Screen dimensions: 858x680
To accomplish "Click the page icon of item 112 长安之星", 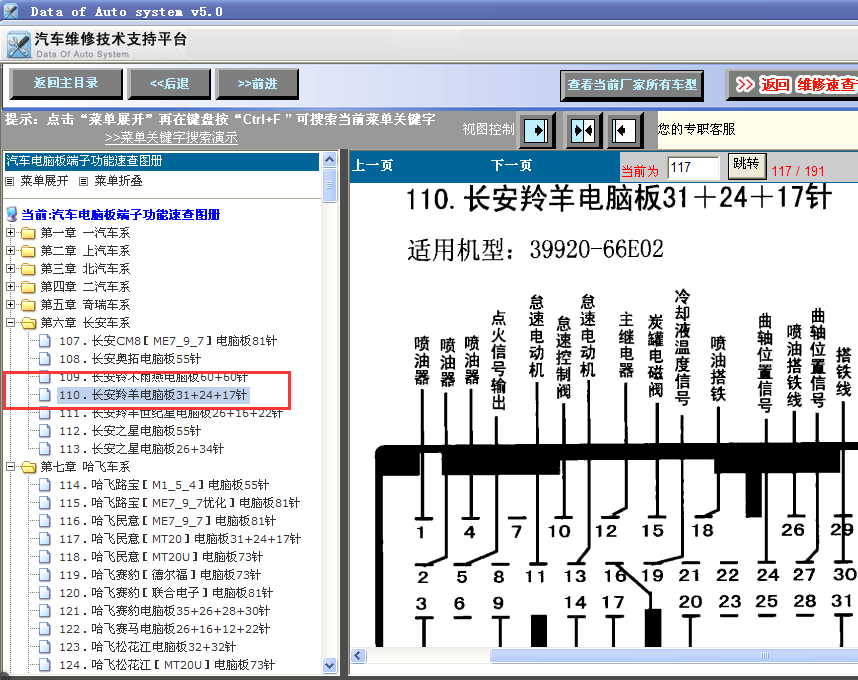I will click(x=45, y=431).
